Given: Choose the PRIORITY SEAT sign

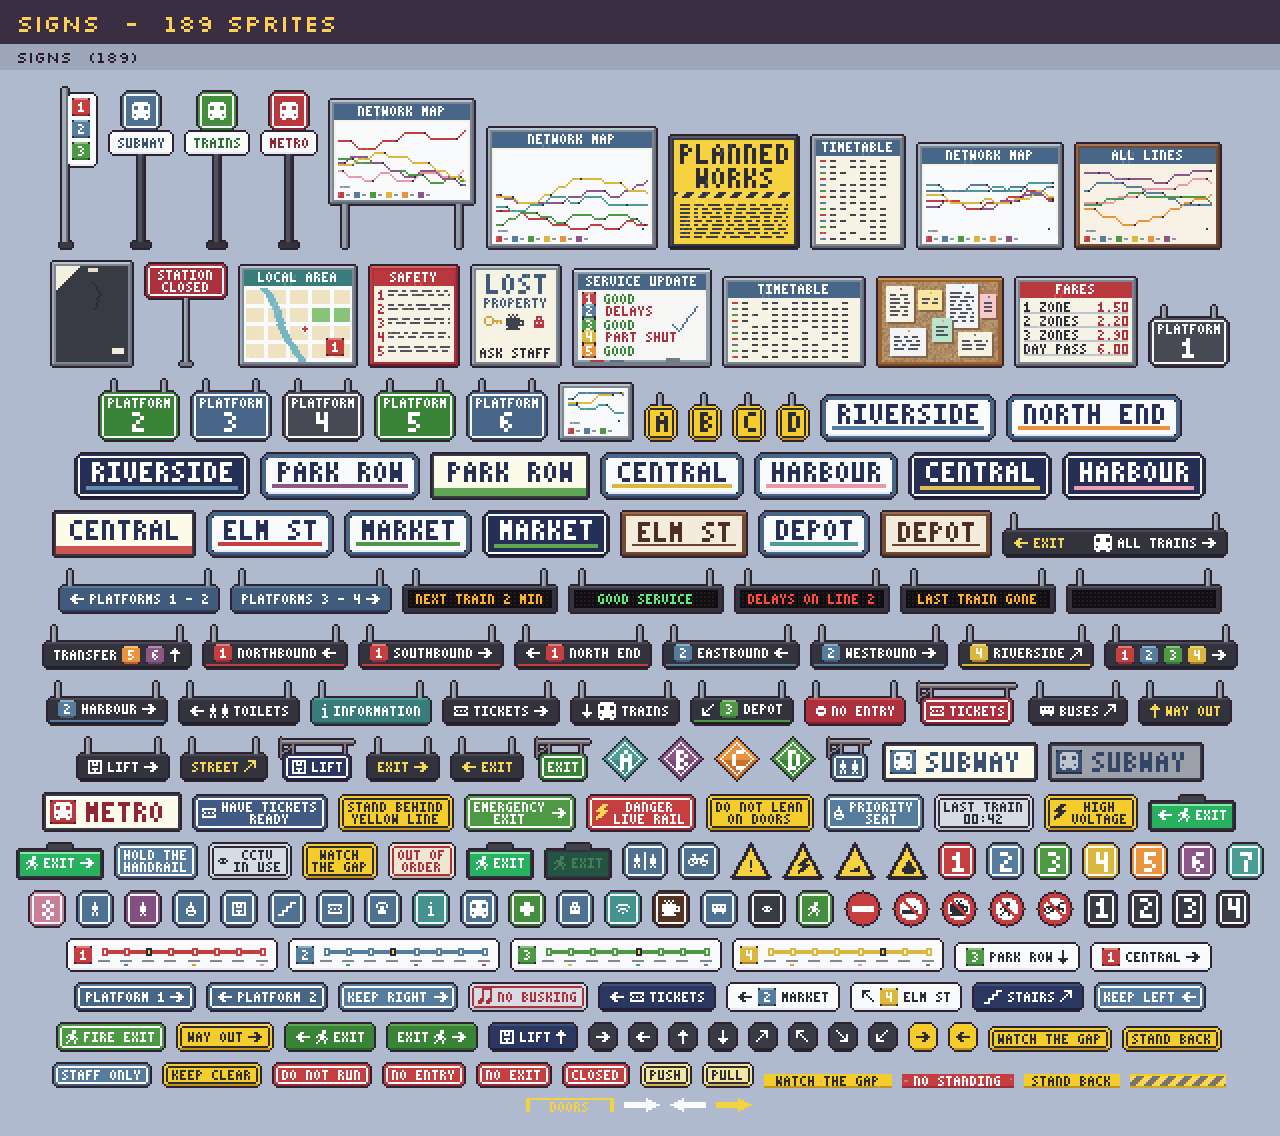Looking at the screenshot, I should (x=873, y=812).
